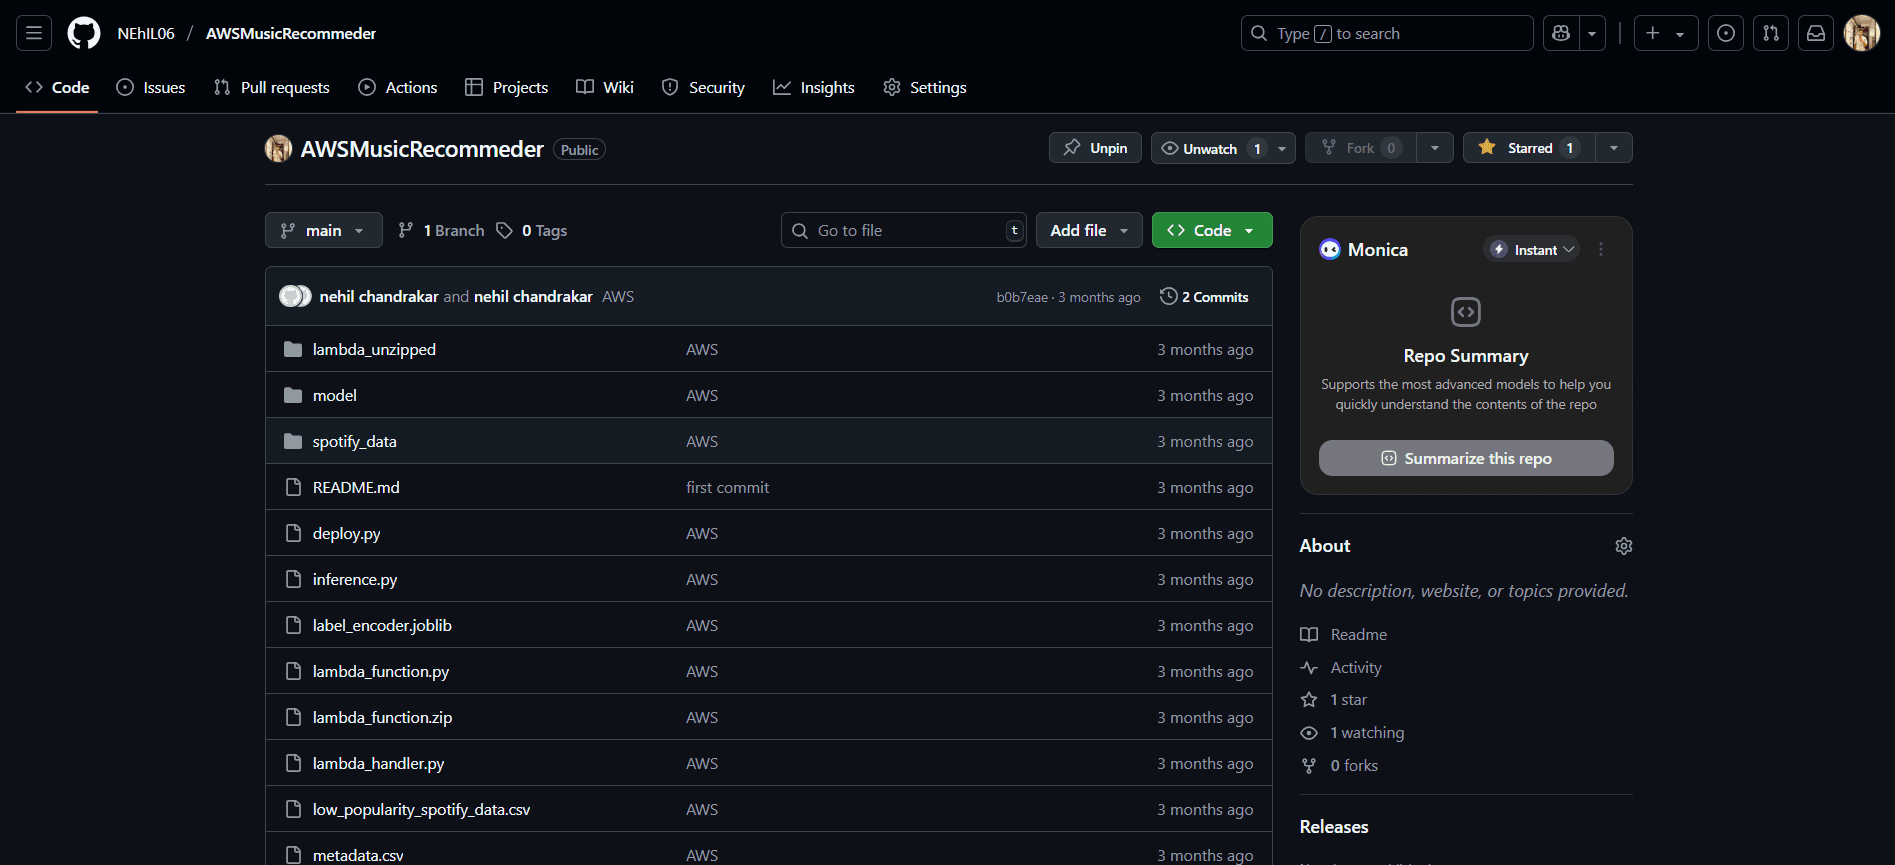Open the pull requests icon in header
The image size is (1895, 865).
click(1771, 33)
